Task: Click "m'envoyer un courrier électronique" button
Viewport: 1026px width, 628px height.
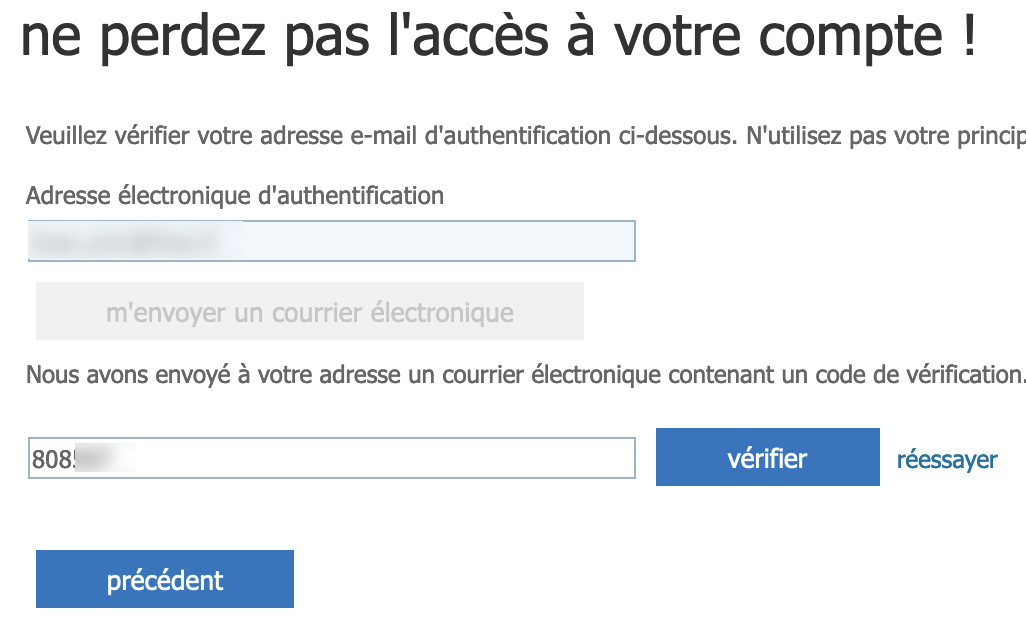Action: pos(310,312)
